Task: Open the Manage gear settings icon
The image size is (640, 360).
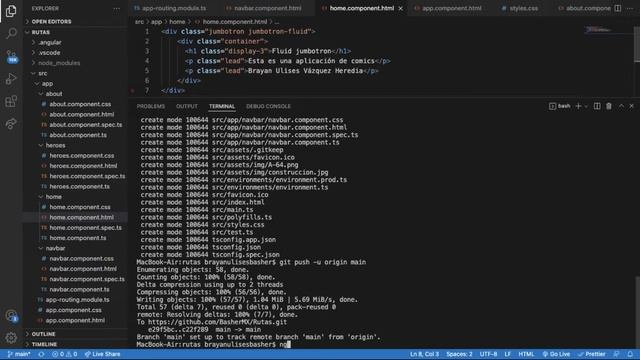Action: click(11, 338)
